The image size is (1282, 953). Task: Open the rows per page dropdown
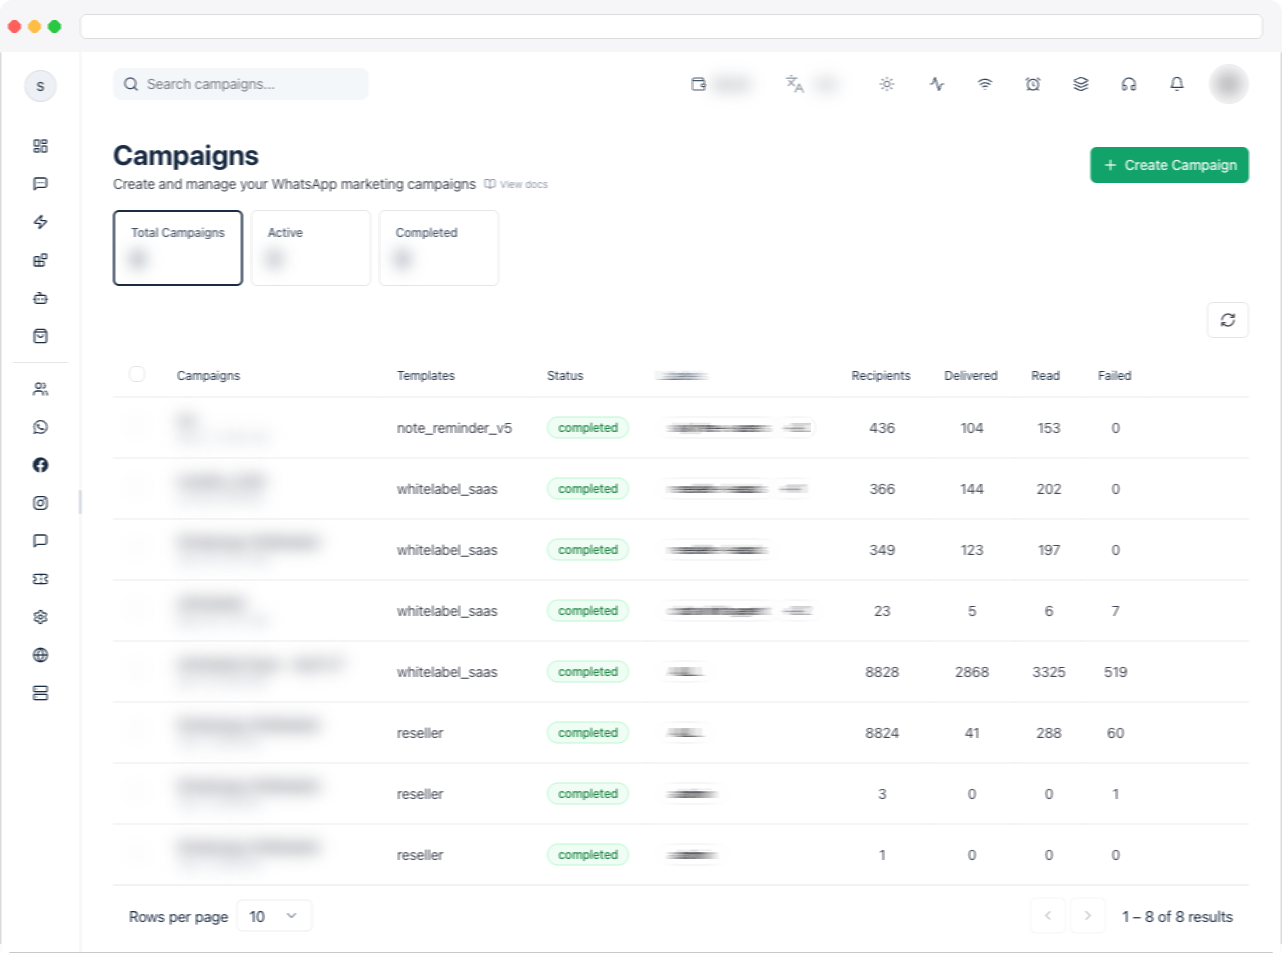(x=274, y=916)
